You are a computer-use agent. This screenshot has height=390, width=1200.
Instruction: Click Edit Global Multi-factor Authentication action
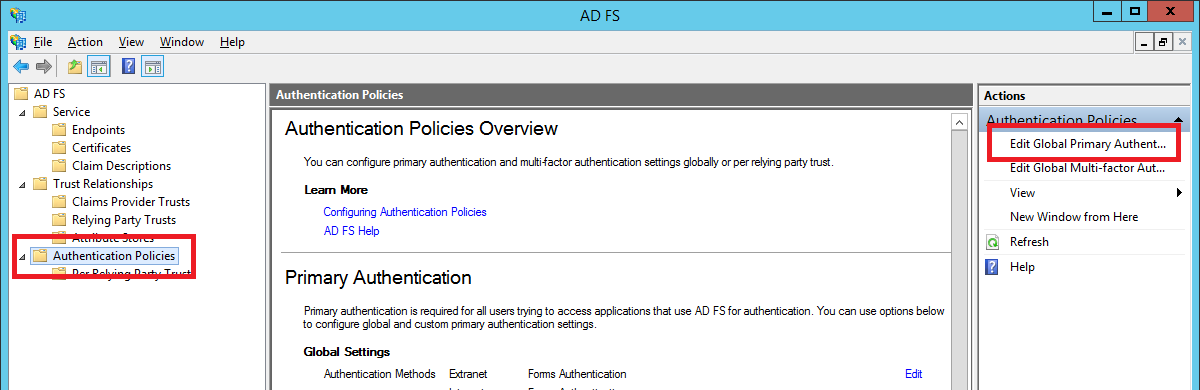[x=1087, y=168]
